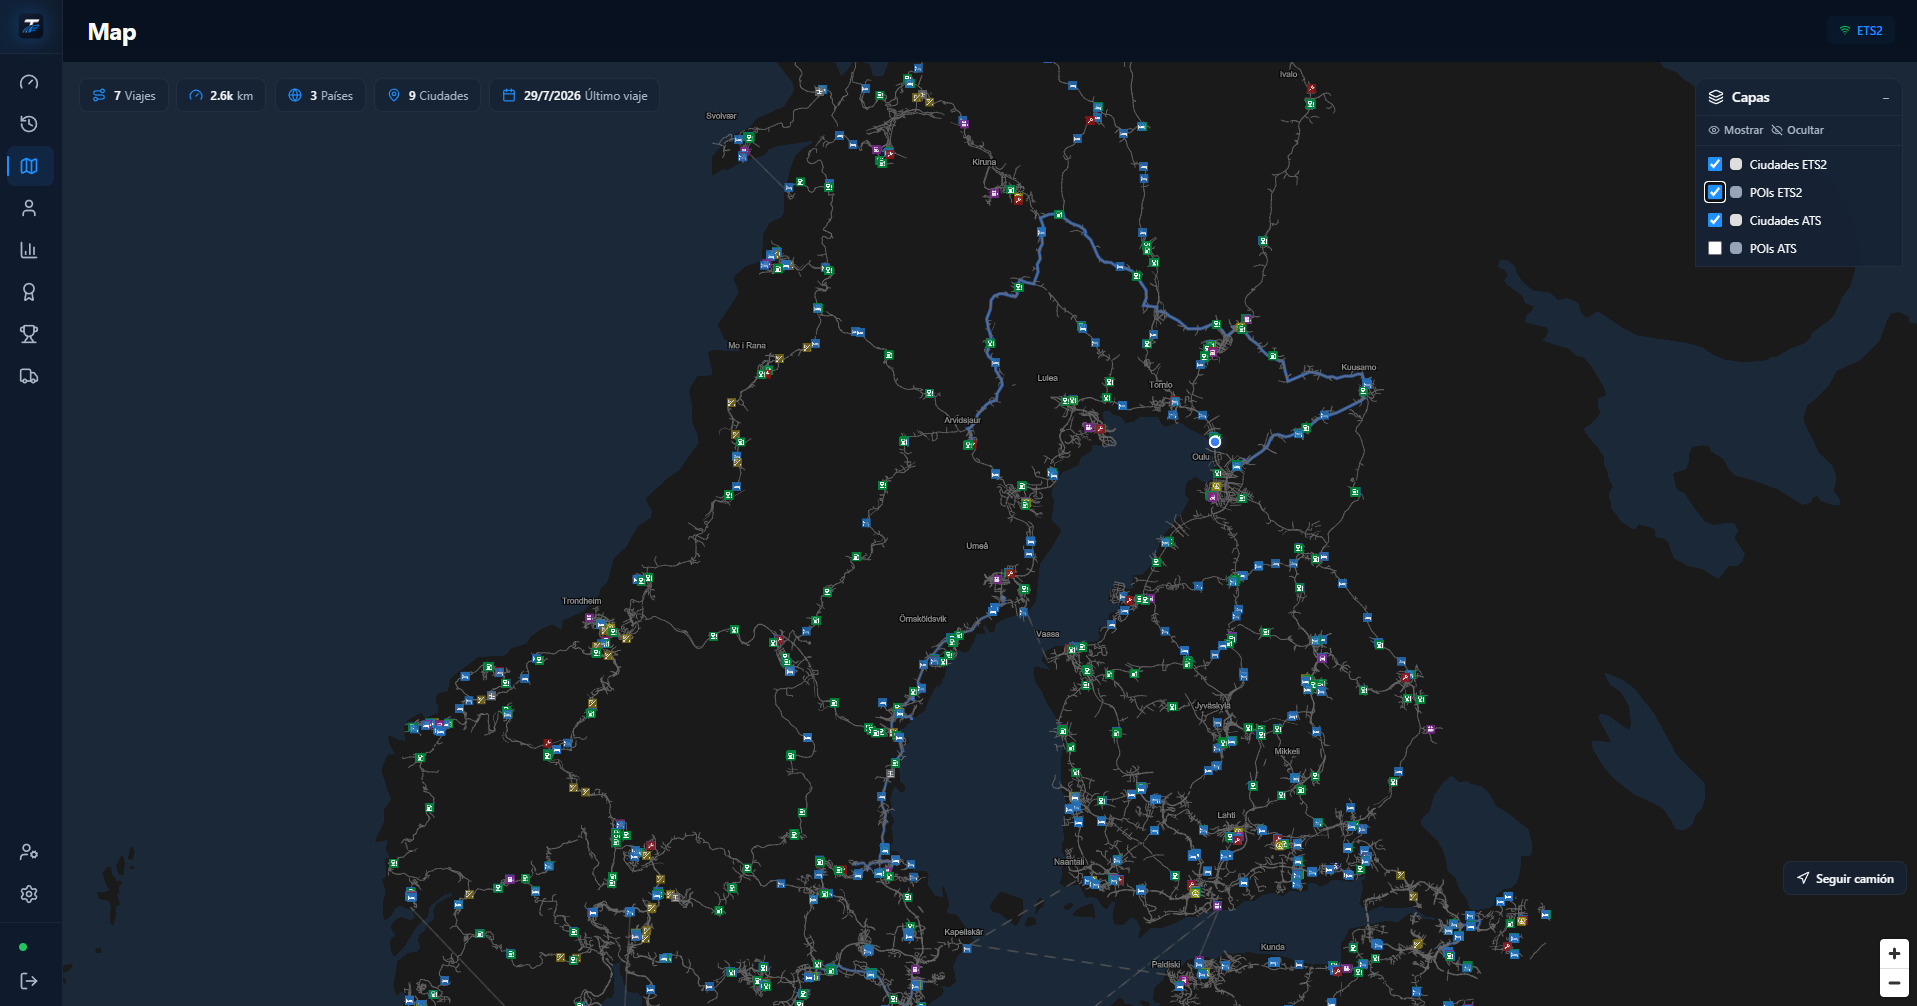Viewport: 1917px width, 1006px height.
Task: Click Ocultar to hide all layers
Action: 1798,130
